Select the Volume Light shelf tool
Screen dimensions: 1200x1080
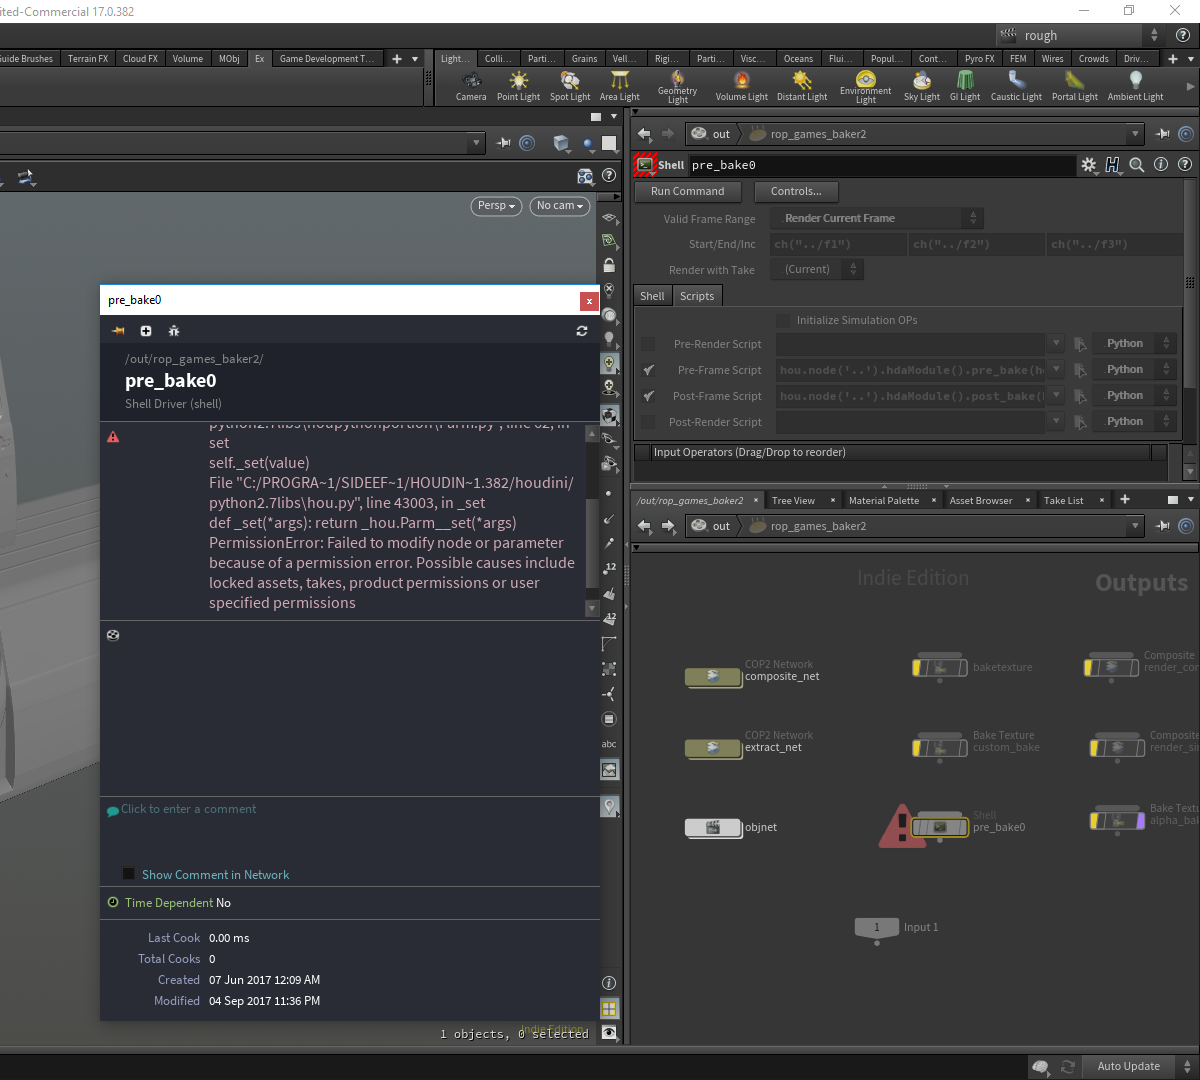742,86
